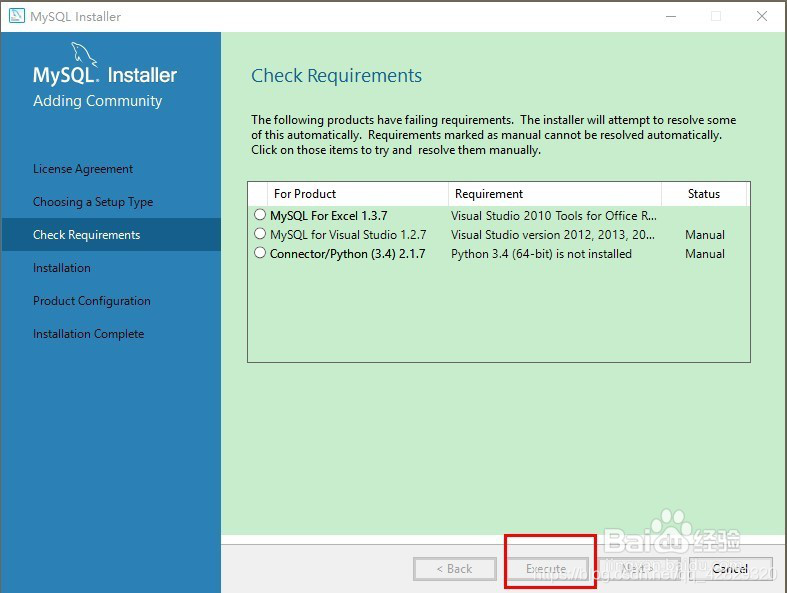Click the Visual Studio version 2012, 2013 requirement
787x593 pixels.
553,235
